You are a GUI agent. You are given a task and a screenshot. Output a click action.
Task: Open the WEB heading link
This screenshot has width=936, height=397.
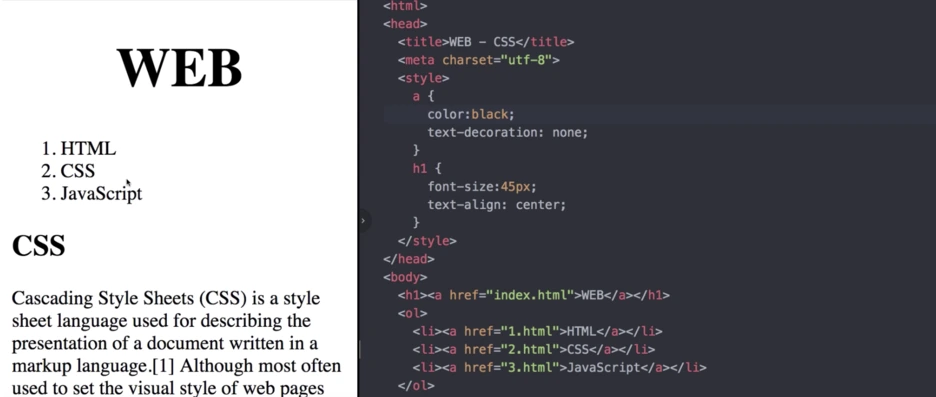click(179, 67)
